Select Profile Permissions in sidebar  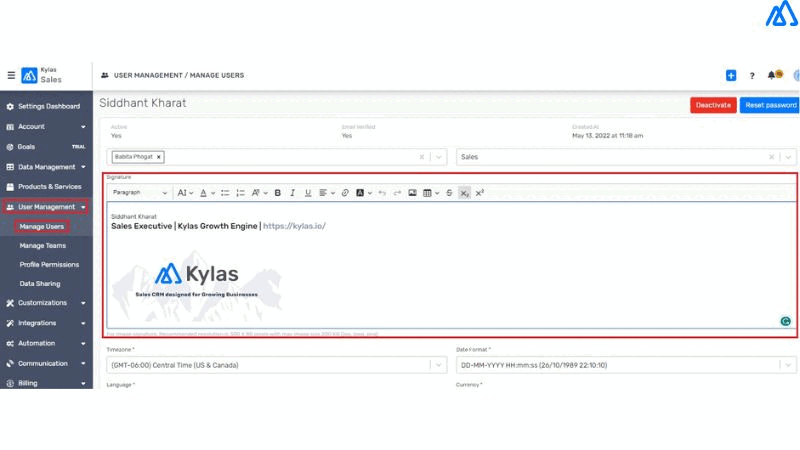pyautogui.click(x=49, y=264)
